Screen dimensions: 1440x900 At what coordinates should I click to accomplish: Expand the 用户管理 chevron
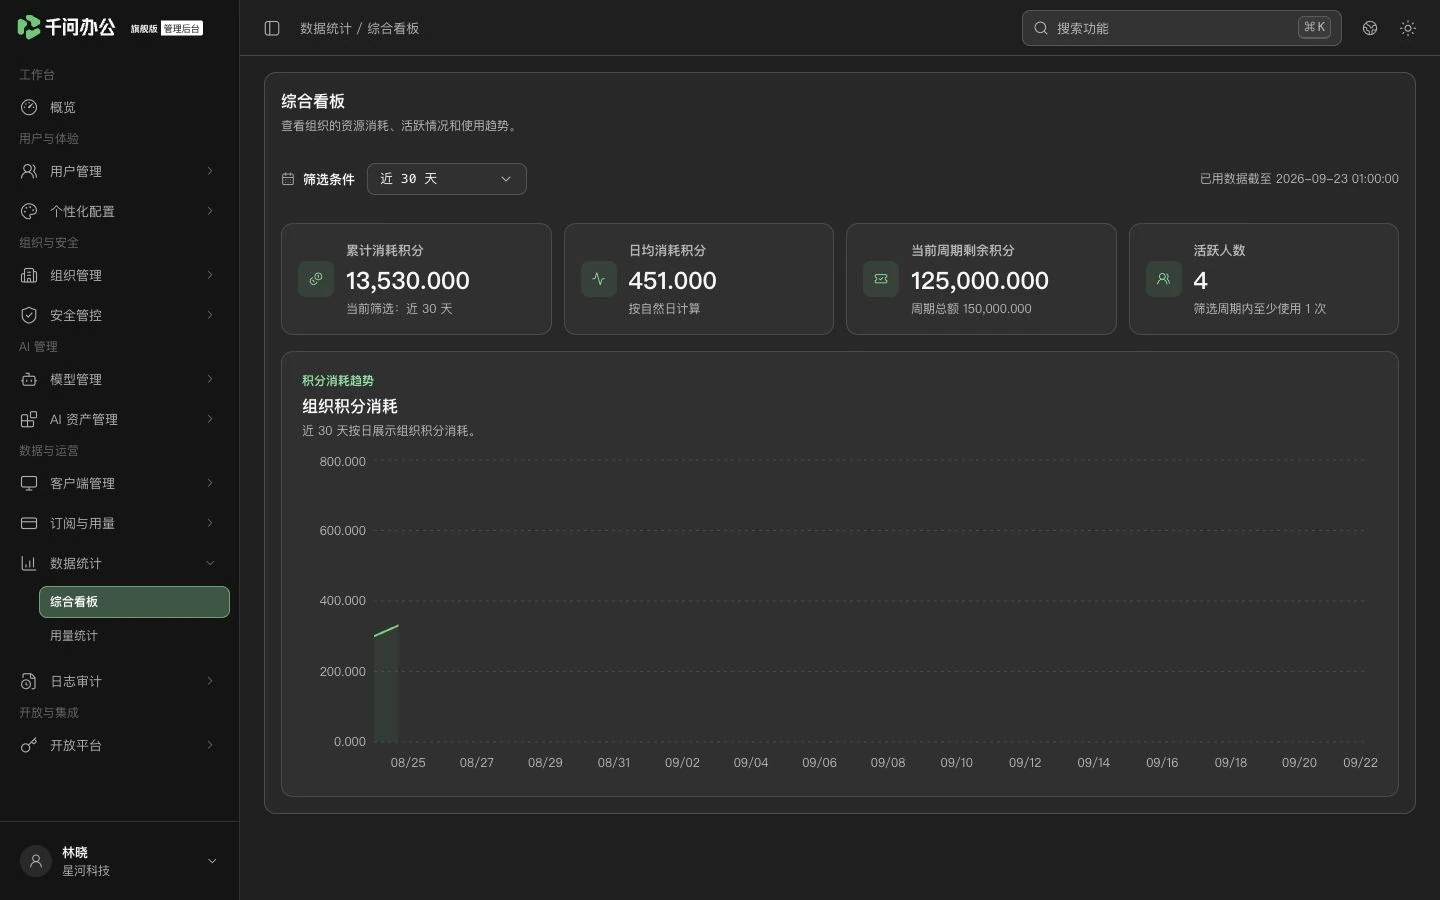click(210, 171)
